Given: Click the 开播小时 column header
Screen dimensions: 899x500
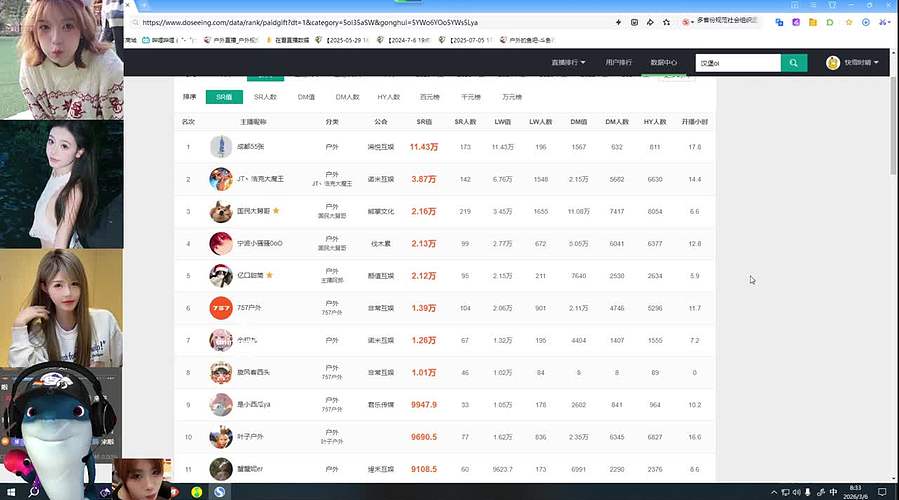Looking at the screenshot, I should [694, 122].
